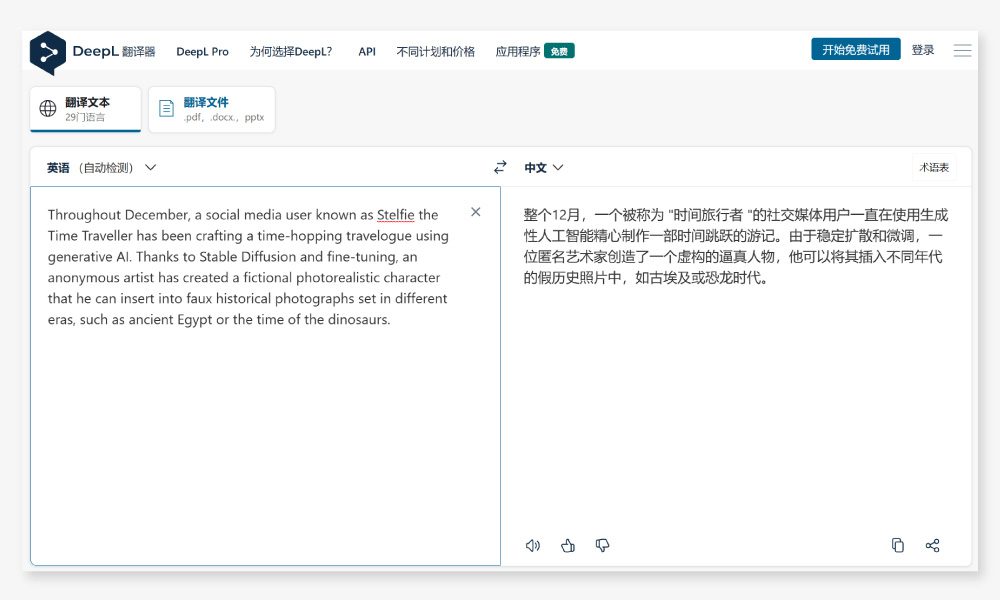Viewport: 1000px width, 600px height.
Task: Open the 术语表 glossary
Action: point(934,168)
